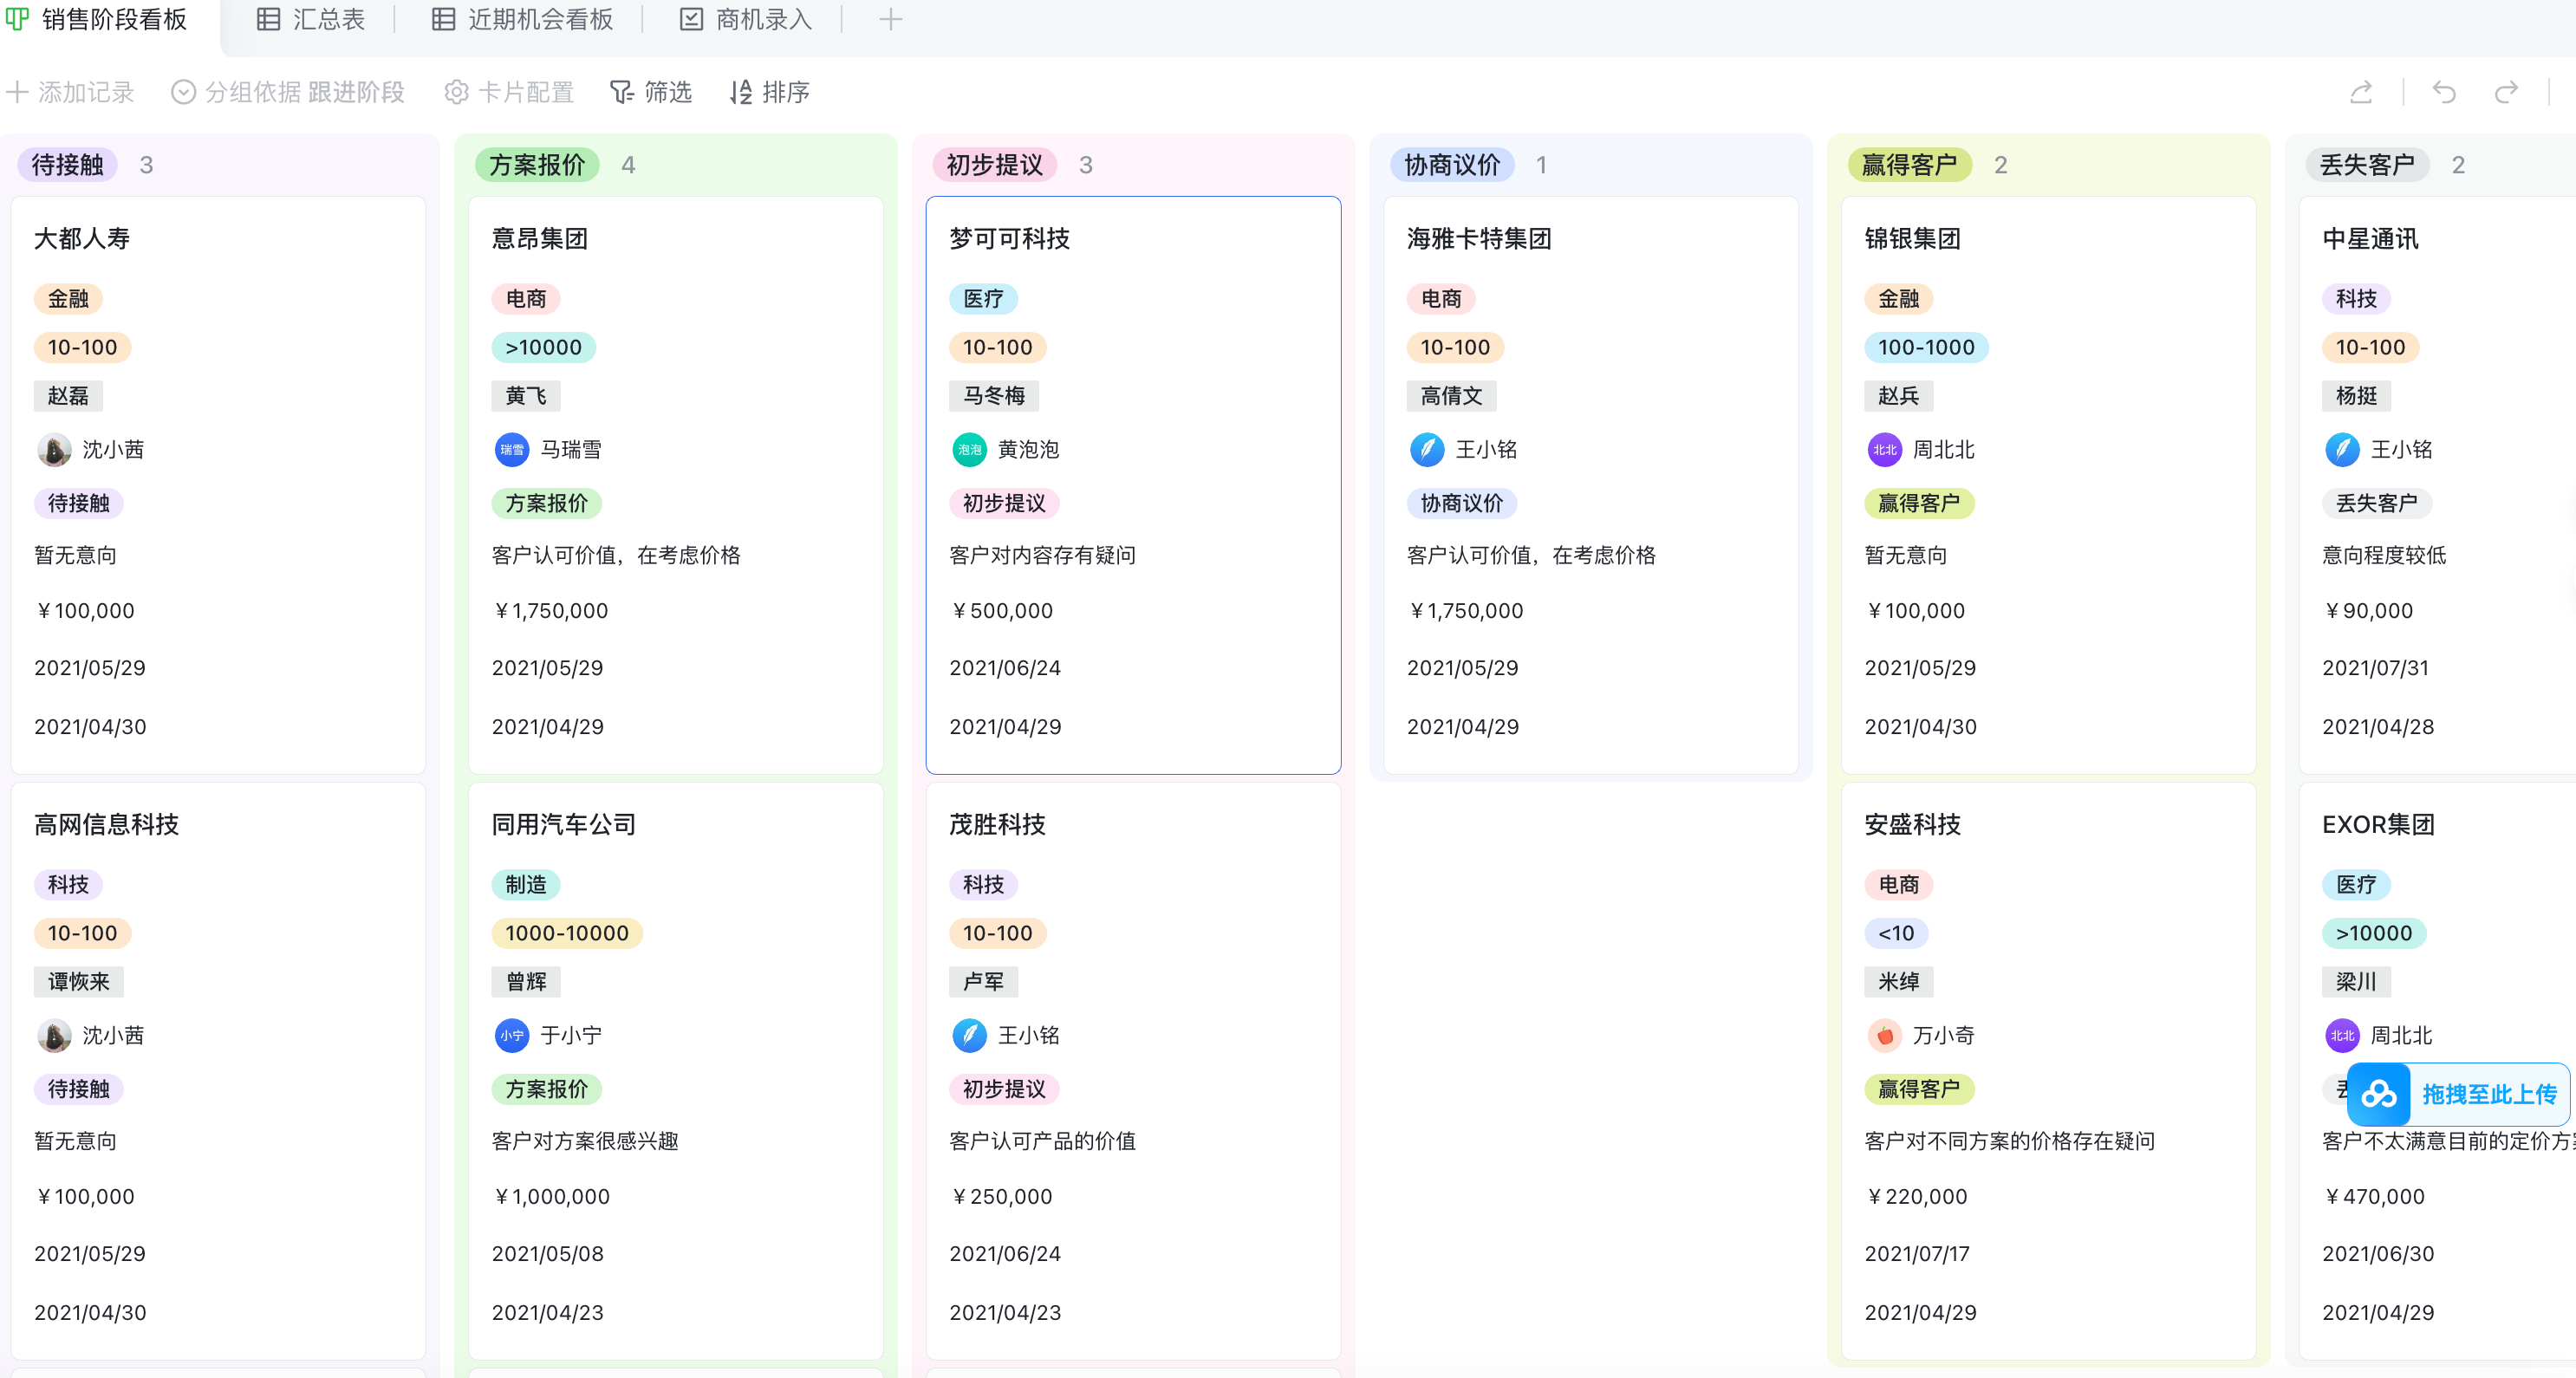Click the 拖拽至此上传 cloud upload icon
Viewport: 2576px width, 1378px height.
pyautogui.click(x=2379, y=1094)
